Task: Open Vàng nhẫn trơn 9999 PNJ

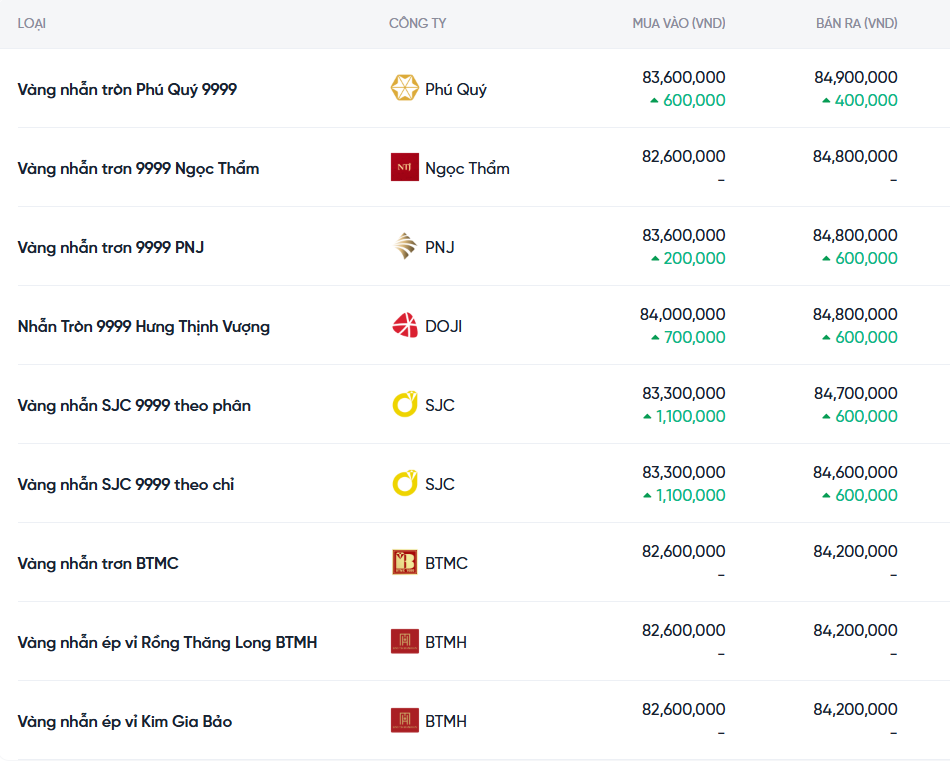Action: pos(110,247)
